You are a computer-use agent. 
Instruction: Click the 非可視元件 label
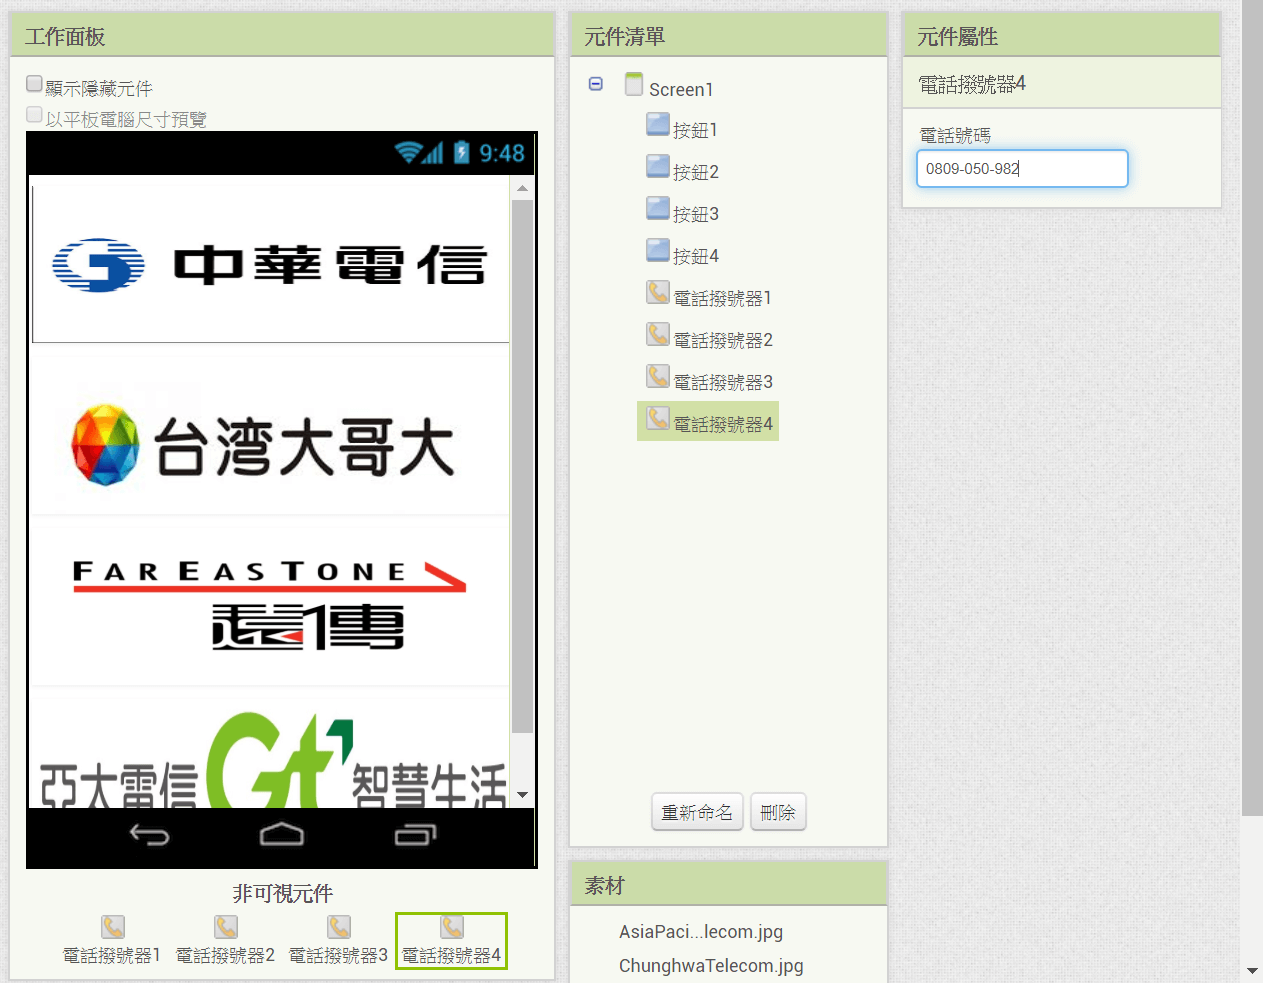[282, 893]
